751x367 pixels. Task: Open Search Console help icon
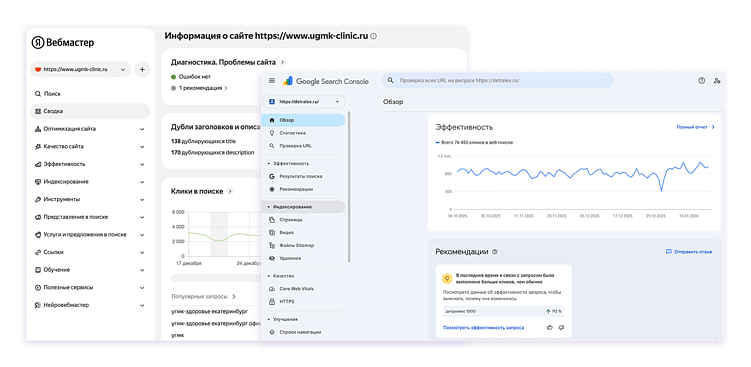pyautogui.click(x=702, y=81)
